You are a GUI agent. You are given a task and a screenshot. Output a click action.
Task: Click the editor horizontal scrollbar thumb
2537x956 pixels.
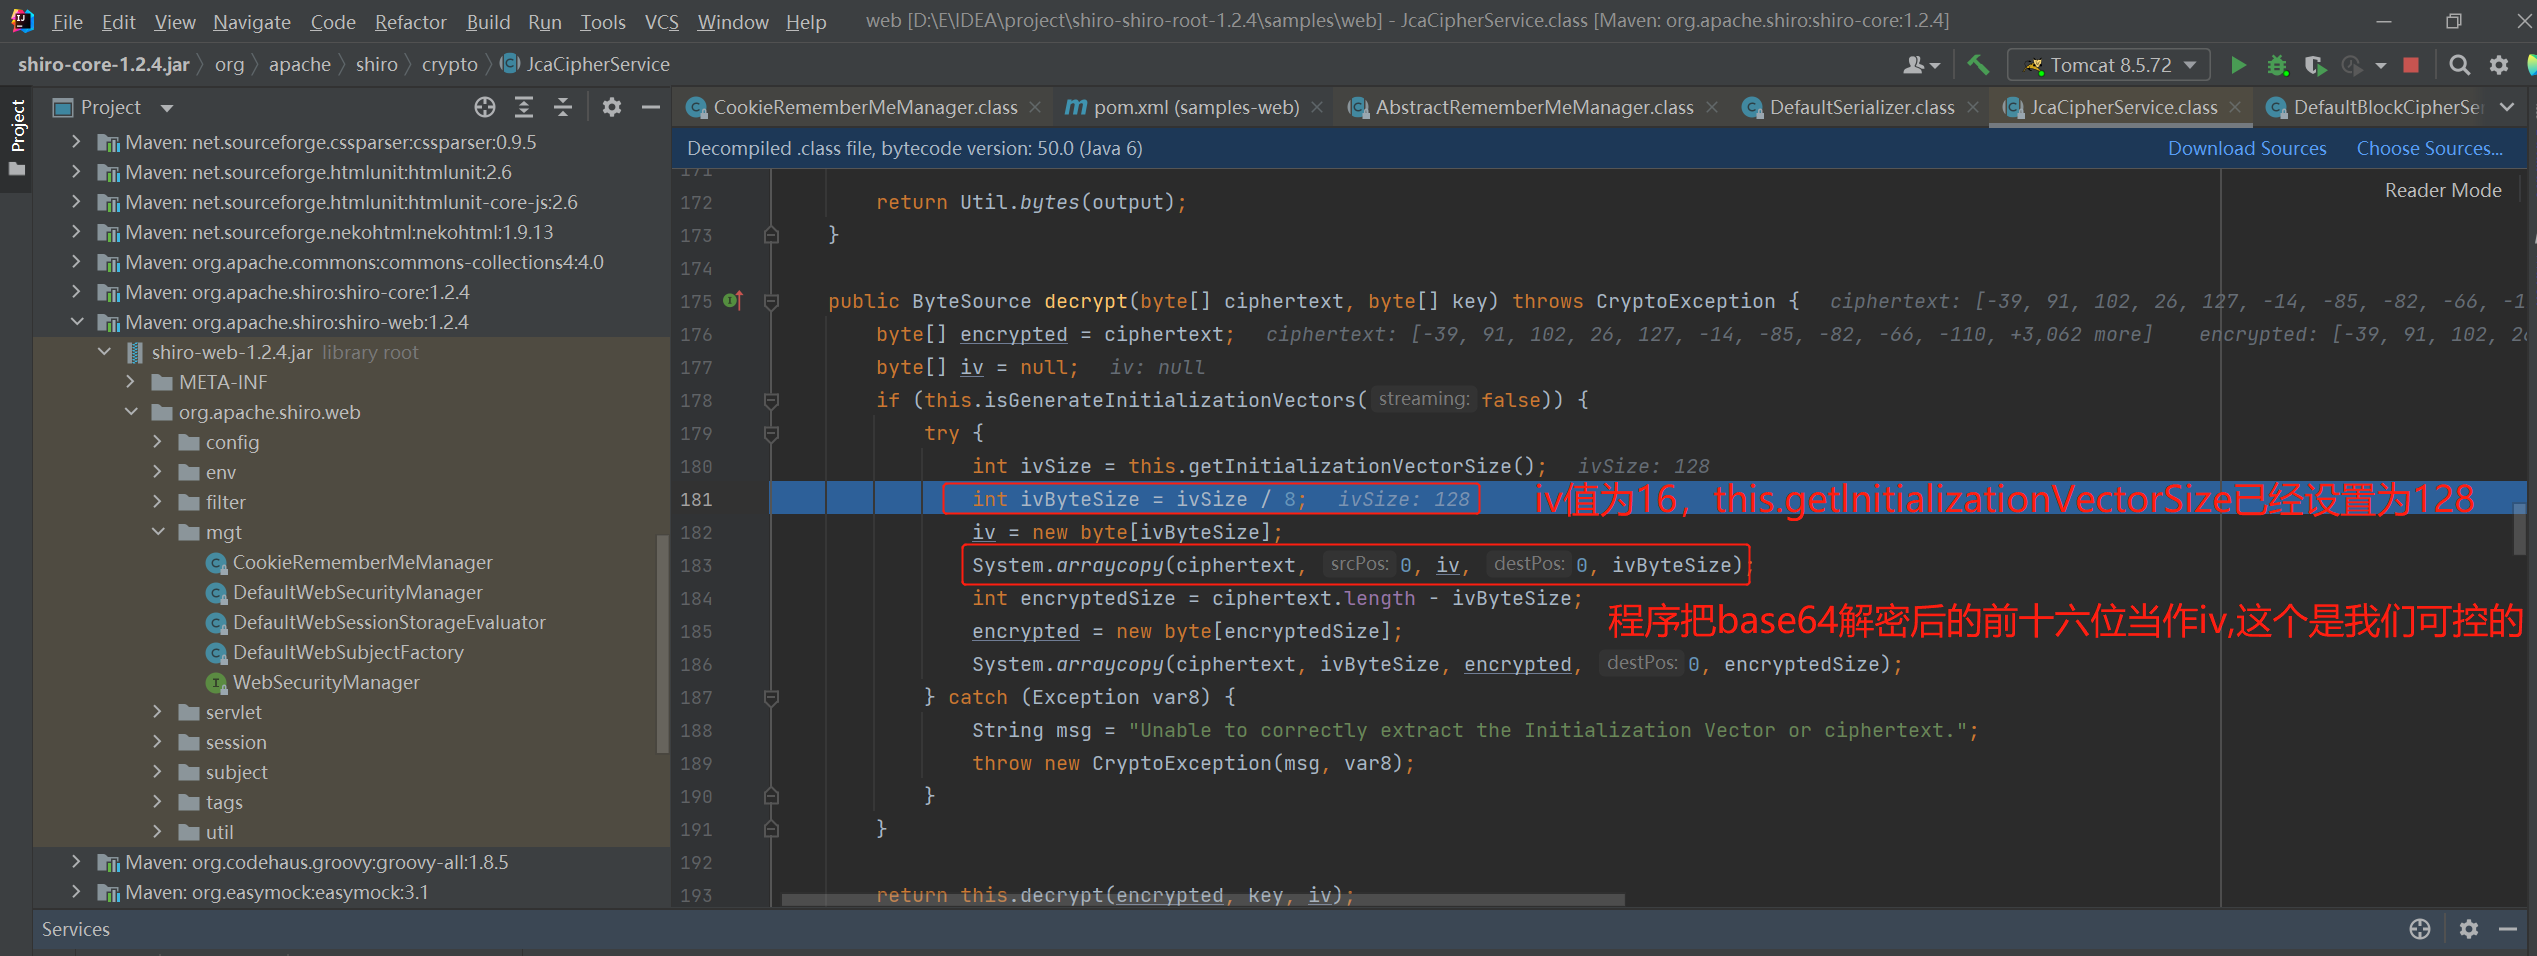[1203, 900]
